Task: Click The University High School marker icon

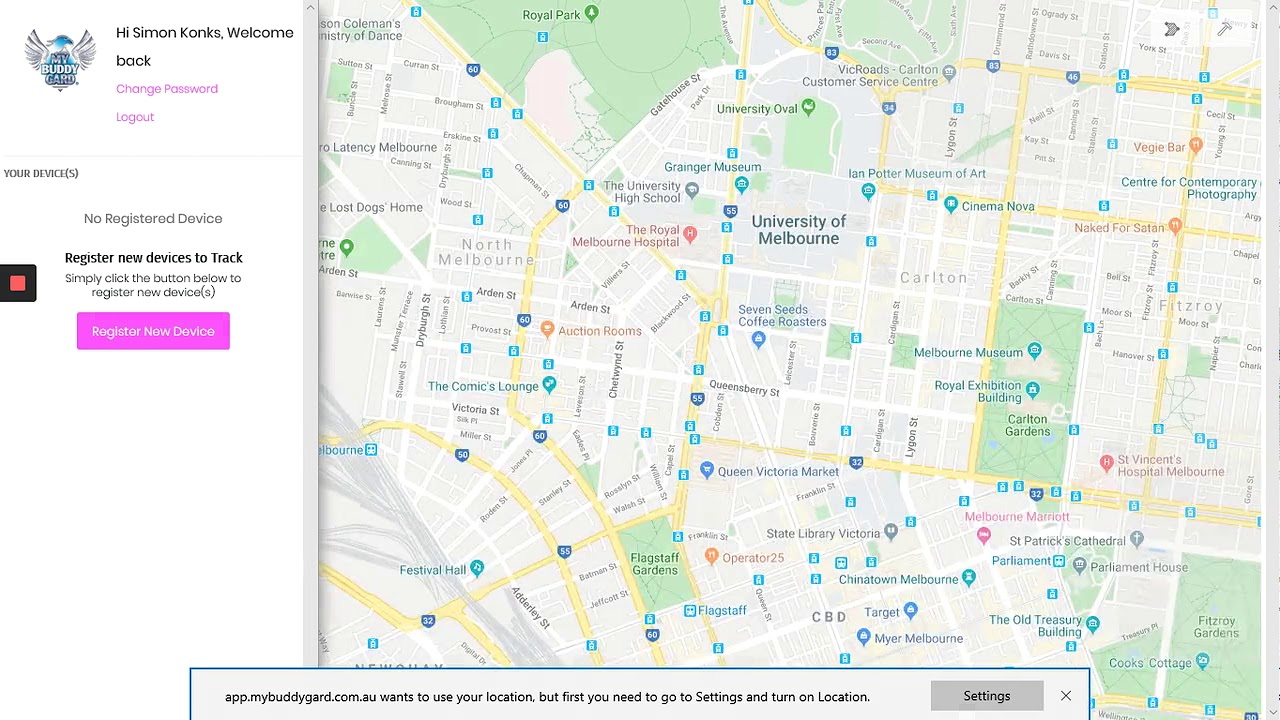Action: point(691,188)
